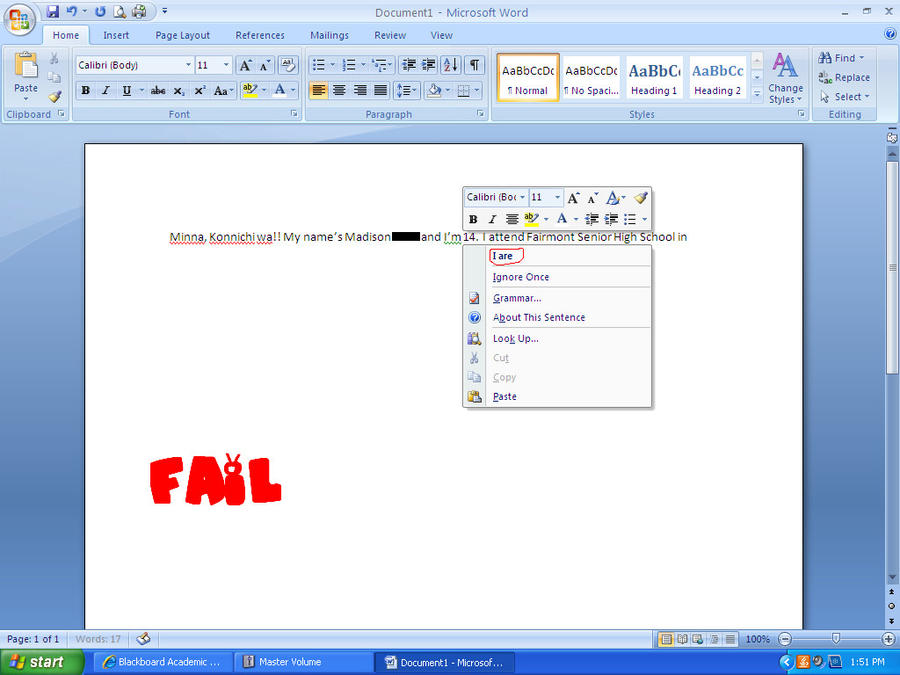Click the Words: 17 status bar counter

click(98, 639)
